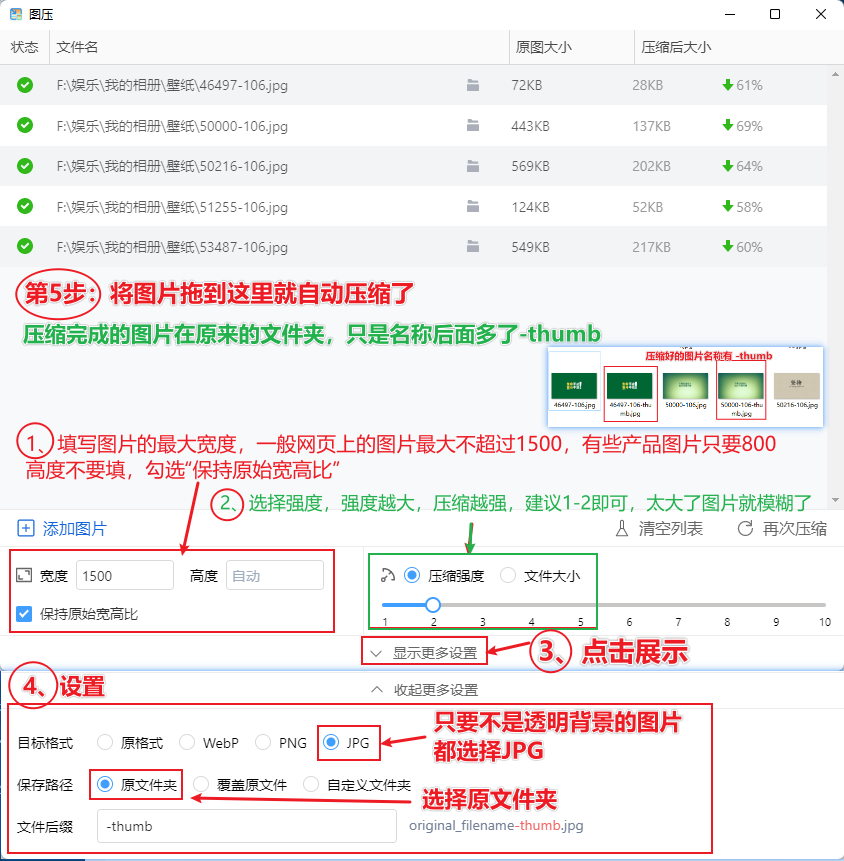Image resolution: width=844 pixels, height=861 pixels.
Task: Click file path F:\娱乐\我的相册\壁纸\53487-106.jpg
Action: tap(172, 247)
